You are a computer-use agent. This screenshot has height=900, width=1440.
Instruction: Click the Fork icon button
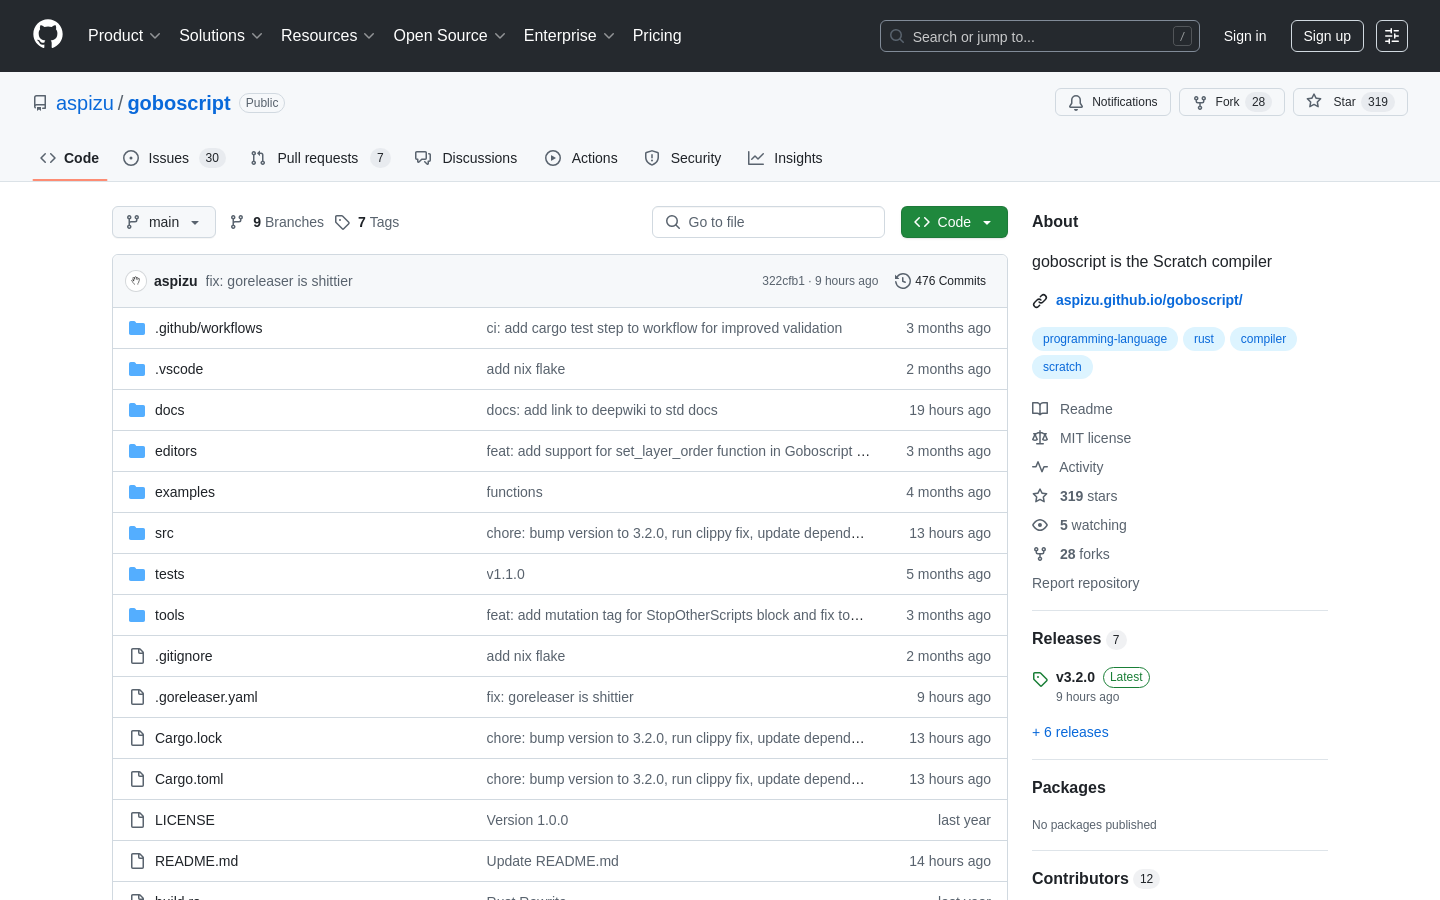[x=1200, y=102]
